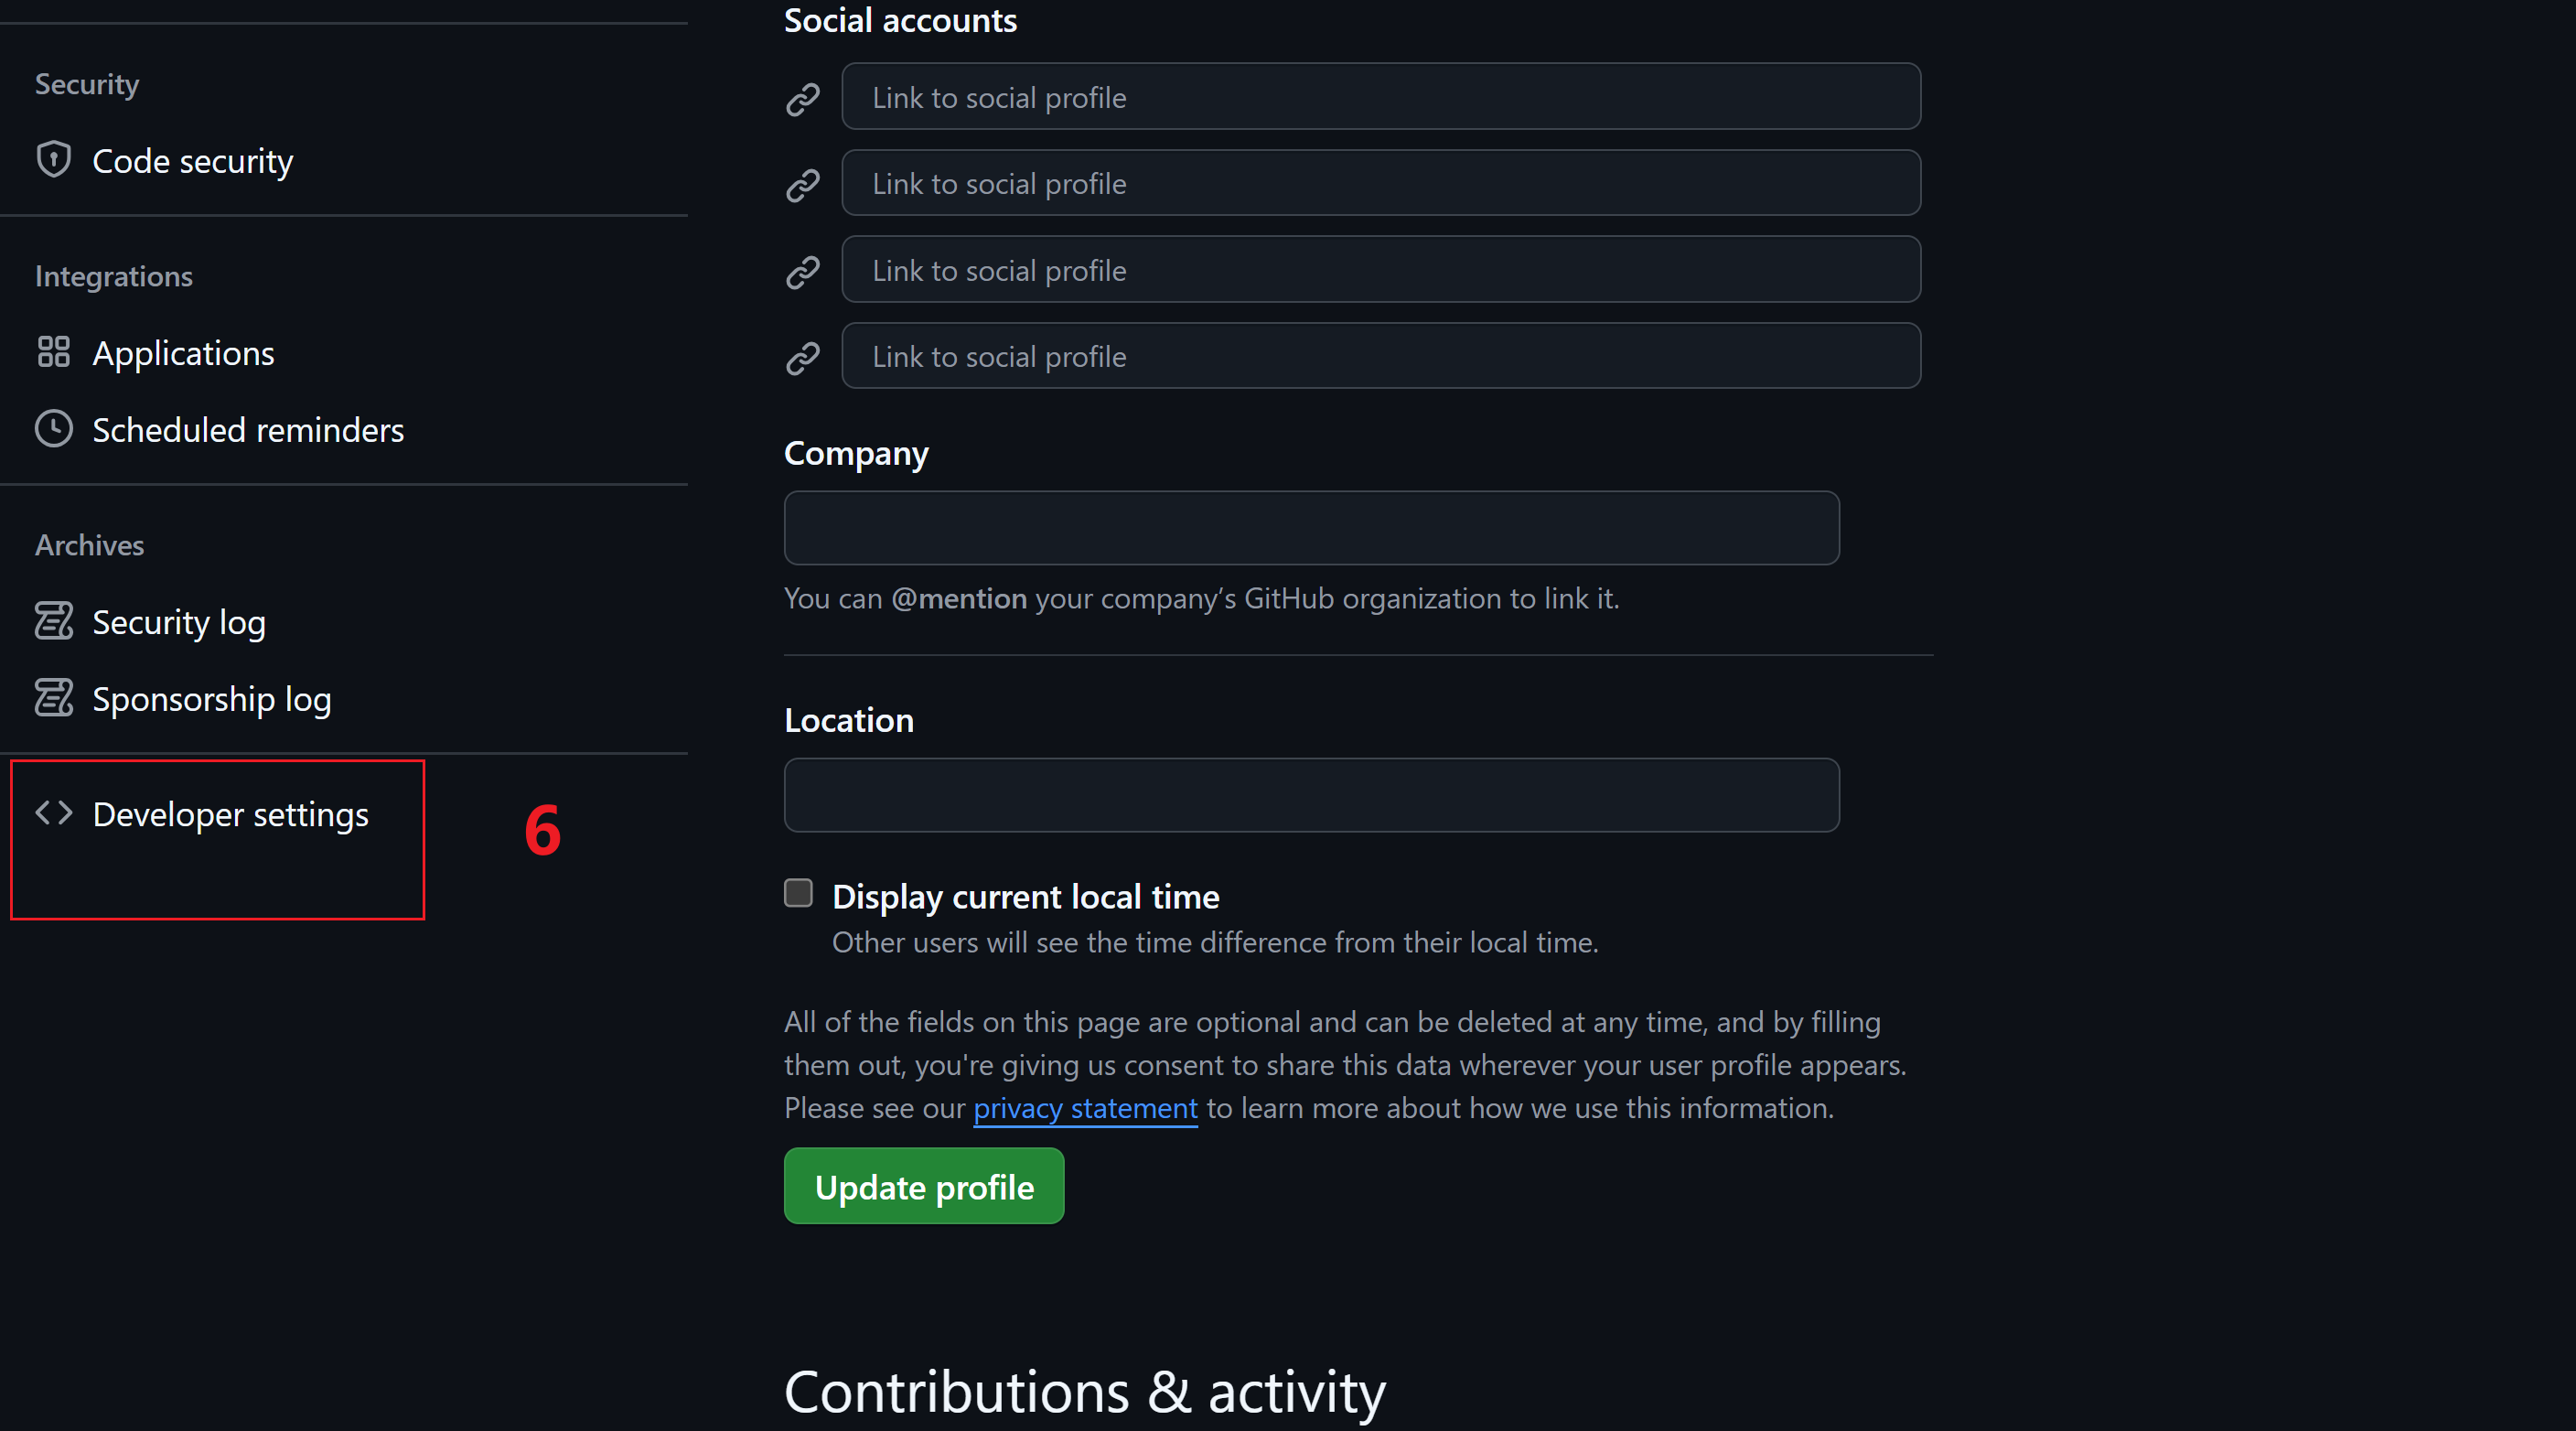Viewport: 2576px width, 1431px height.
Task: Click the Security log icon
Action: click(x=53, y=621)
